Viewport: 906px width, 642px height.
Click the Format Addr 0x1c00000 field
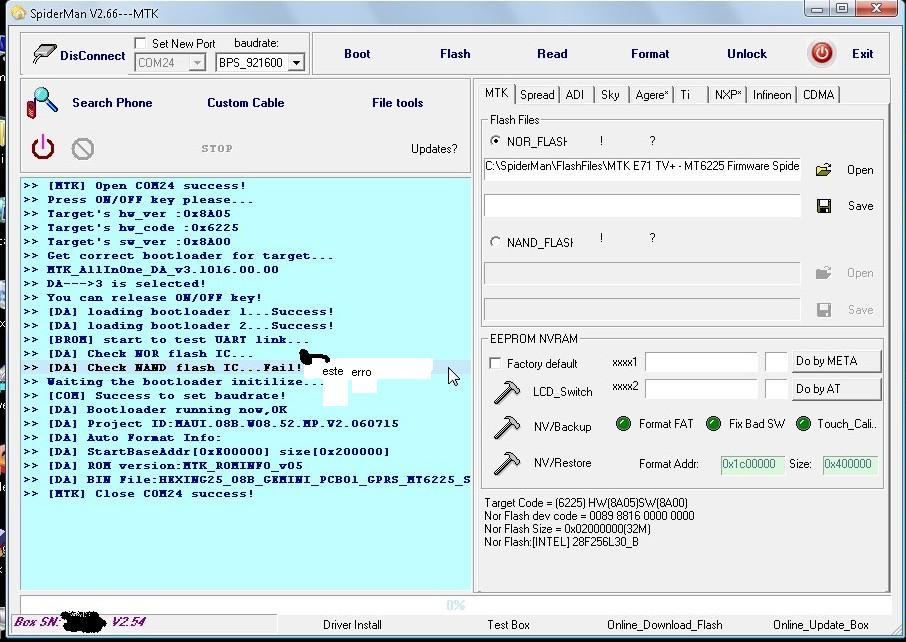point(752,465)
